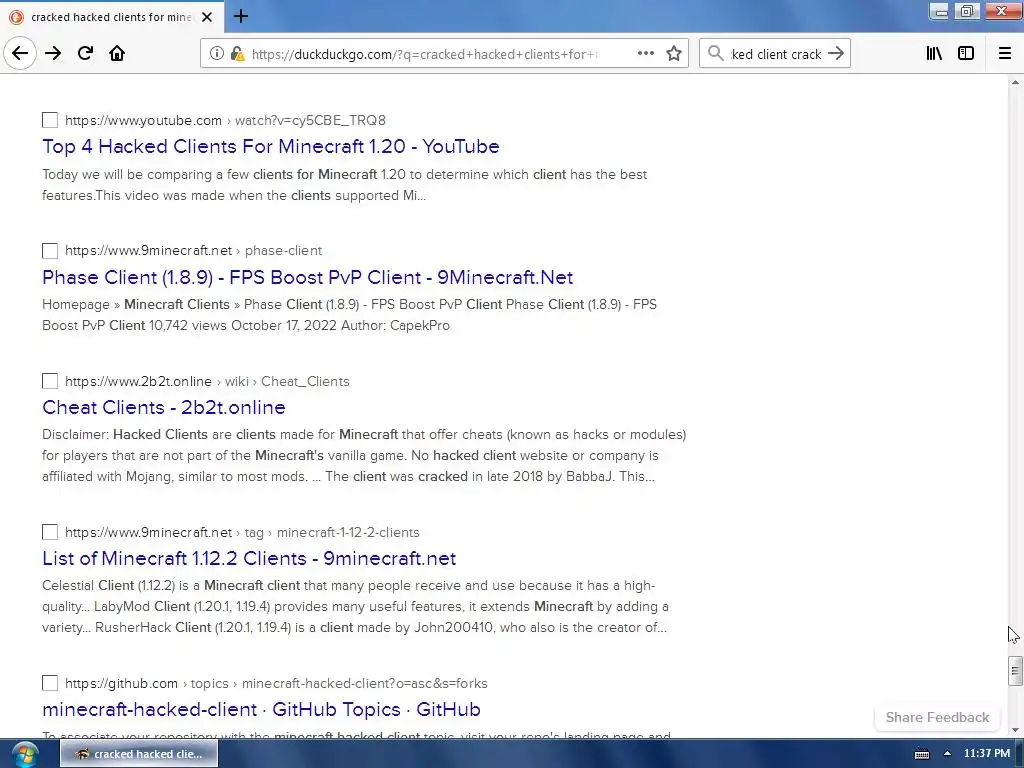Submit search with arrow button
Viewport: 1024px width, 768px height.
836,54
